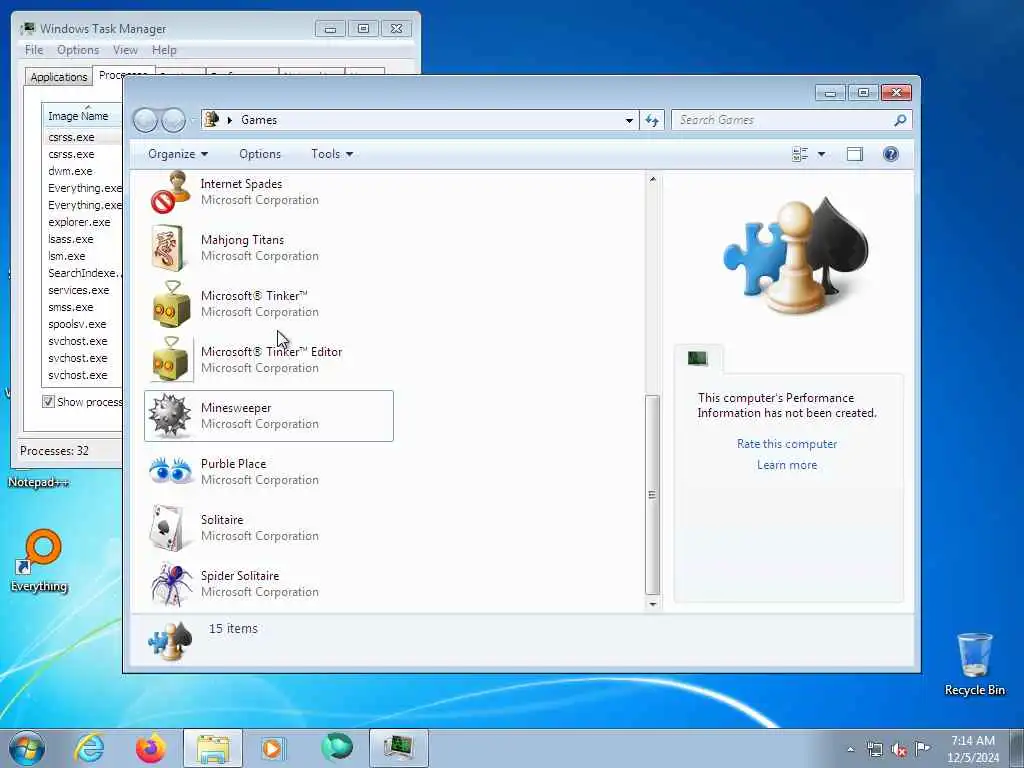Open the Task Manager Options menu
Screen dimensions: 1024x768
coord(78,50)
